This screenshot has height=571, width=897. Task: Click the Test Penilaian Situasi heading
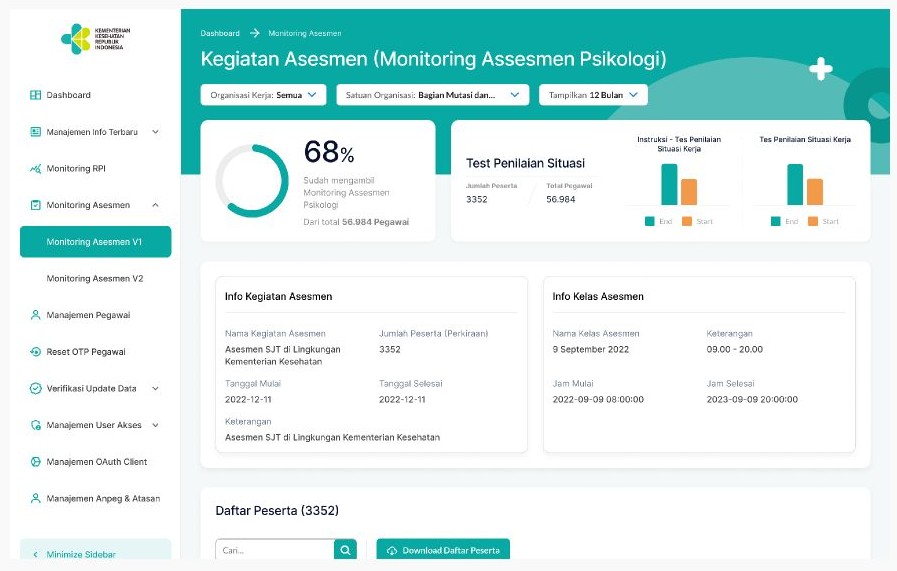coord(525,163)
